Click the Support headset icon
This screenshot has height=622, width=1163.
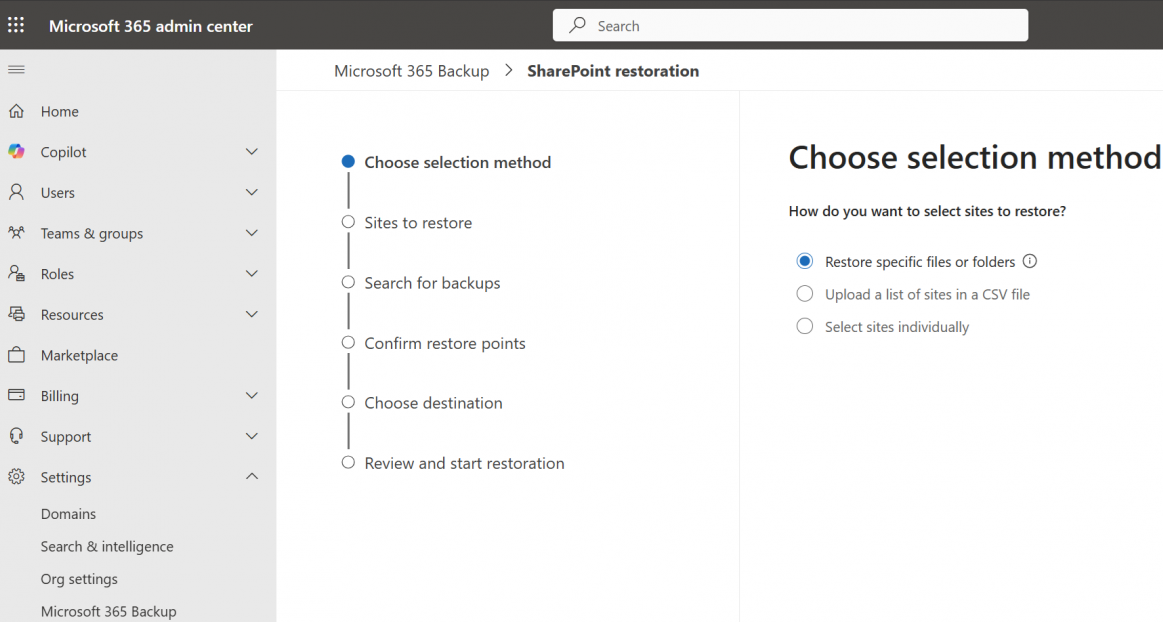pyautogui.click(x=17, y=436)
